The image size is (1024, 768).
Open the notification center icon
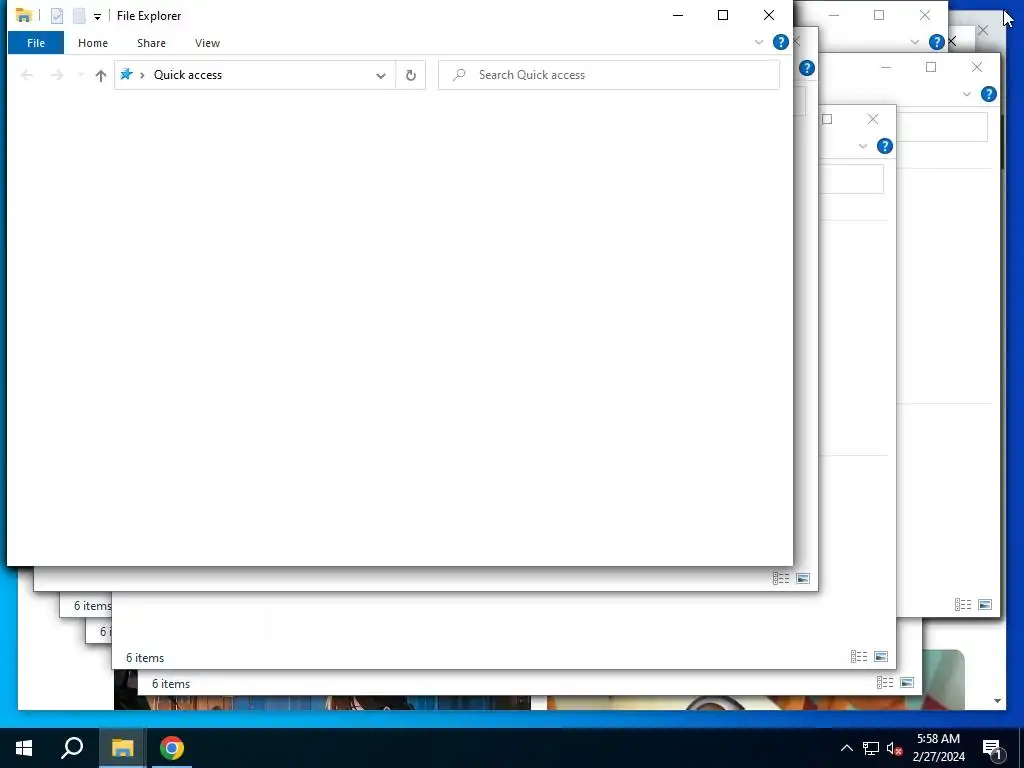coord(993,749)
